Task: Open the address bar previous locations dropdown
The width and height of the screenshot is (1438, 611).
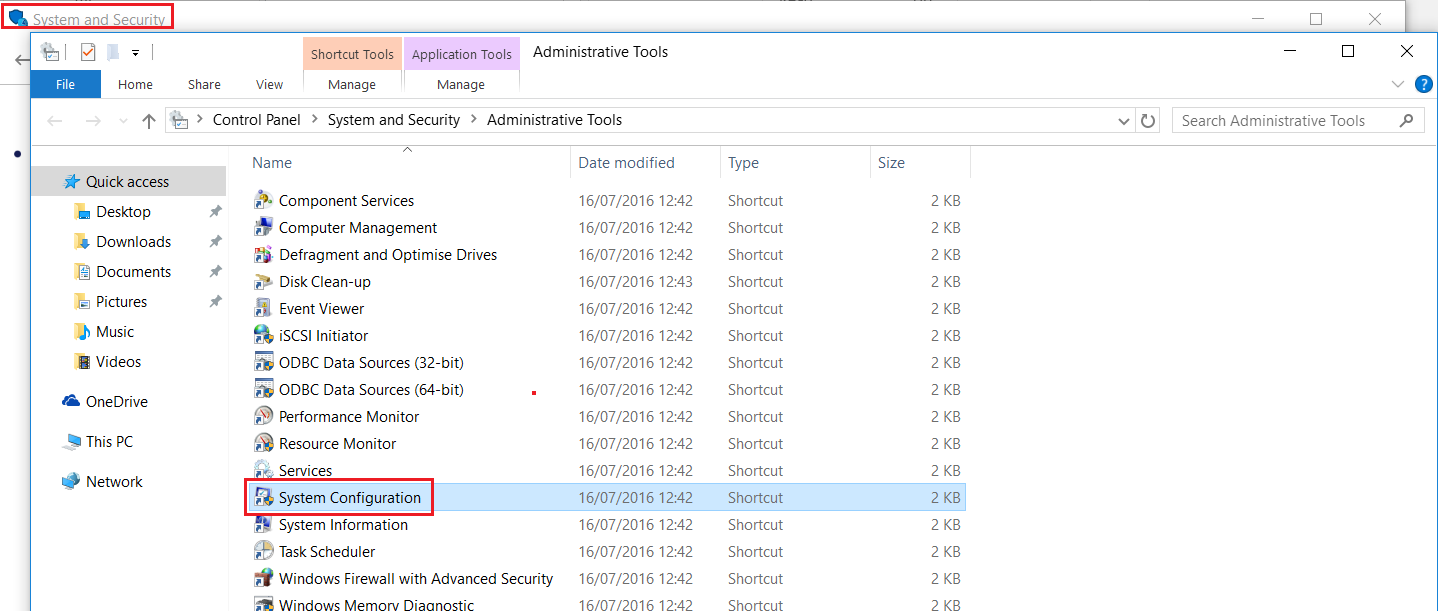Action: [1124, 121]
